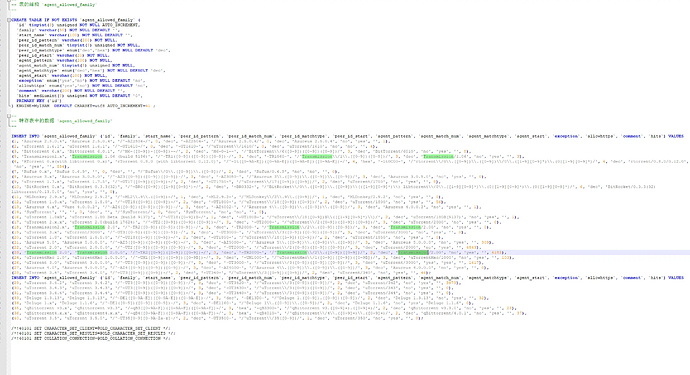Click the 'family' varchar definition line
The height and width of the screenshot is (375, 690).
pyautogui.click(x=68, y=30)
